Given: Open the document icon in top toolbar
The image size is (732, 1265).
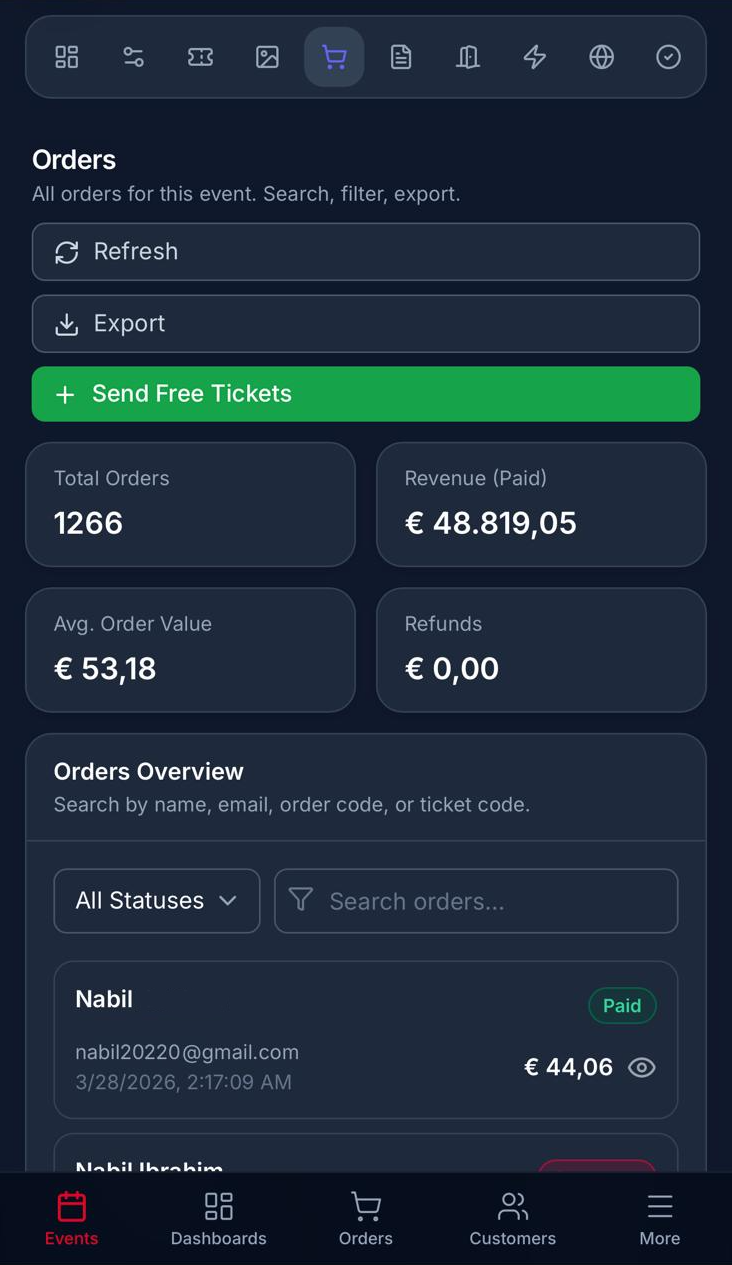Looking at the screenshot, I should tap(401, 57).
